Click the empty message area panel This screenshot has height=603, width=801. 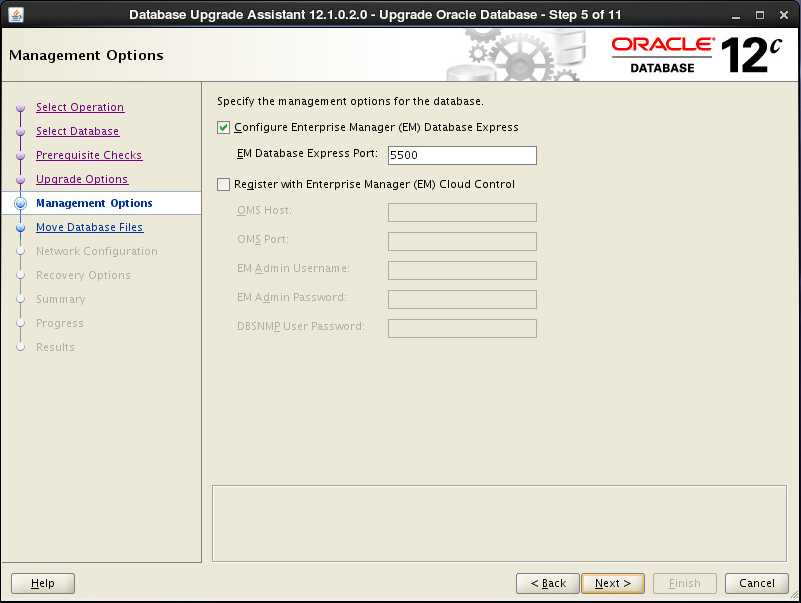[499, 523]
